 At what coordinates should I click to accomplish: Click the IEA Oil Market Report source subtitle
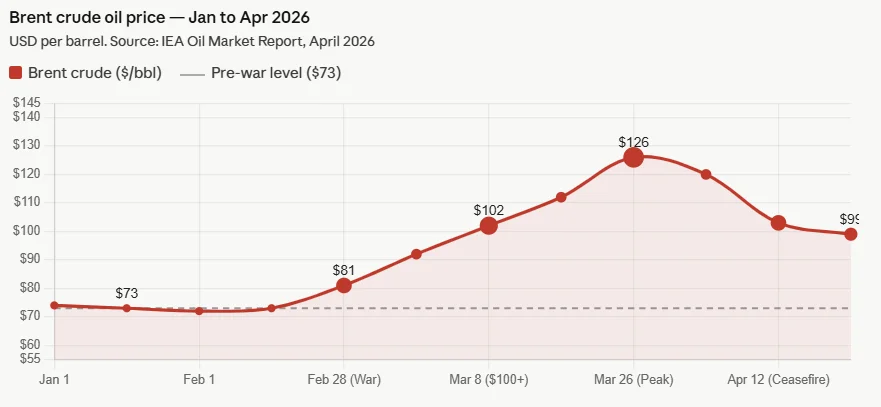point(191,41)
